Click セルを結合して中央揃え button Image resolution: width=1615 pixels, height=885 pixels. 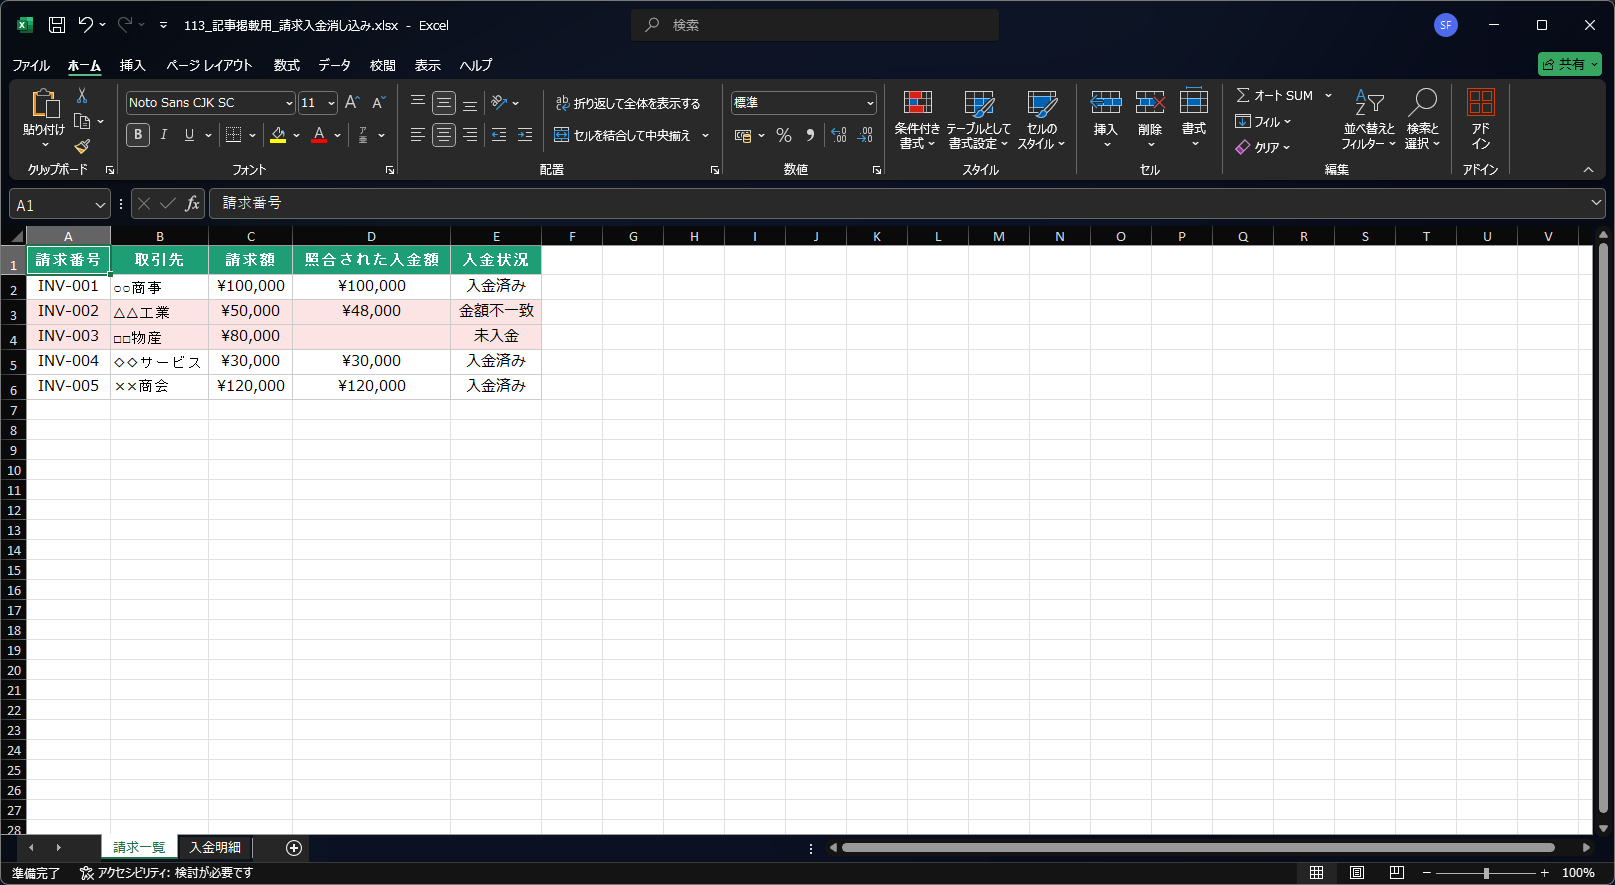(623, 135)
